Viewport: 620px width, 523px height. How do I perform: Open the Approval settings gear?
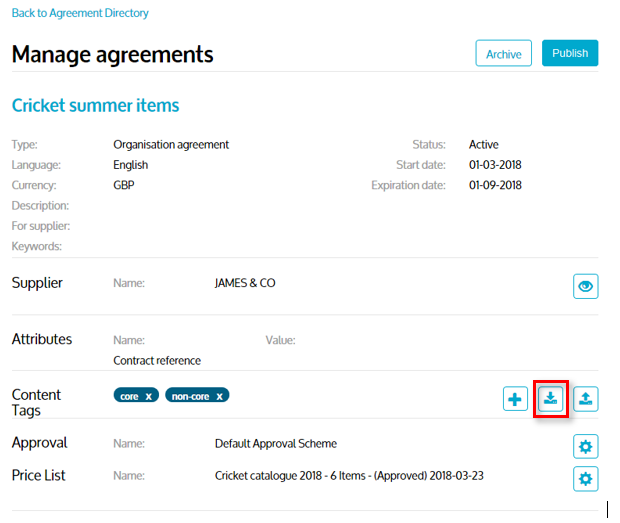585,446
